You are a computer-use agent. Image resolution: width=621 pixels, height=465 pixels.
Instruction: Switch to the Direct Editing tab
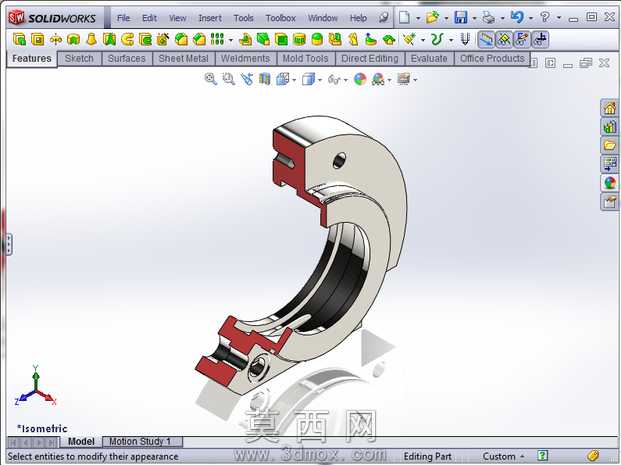[370, 59]
